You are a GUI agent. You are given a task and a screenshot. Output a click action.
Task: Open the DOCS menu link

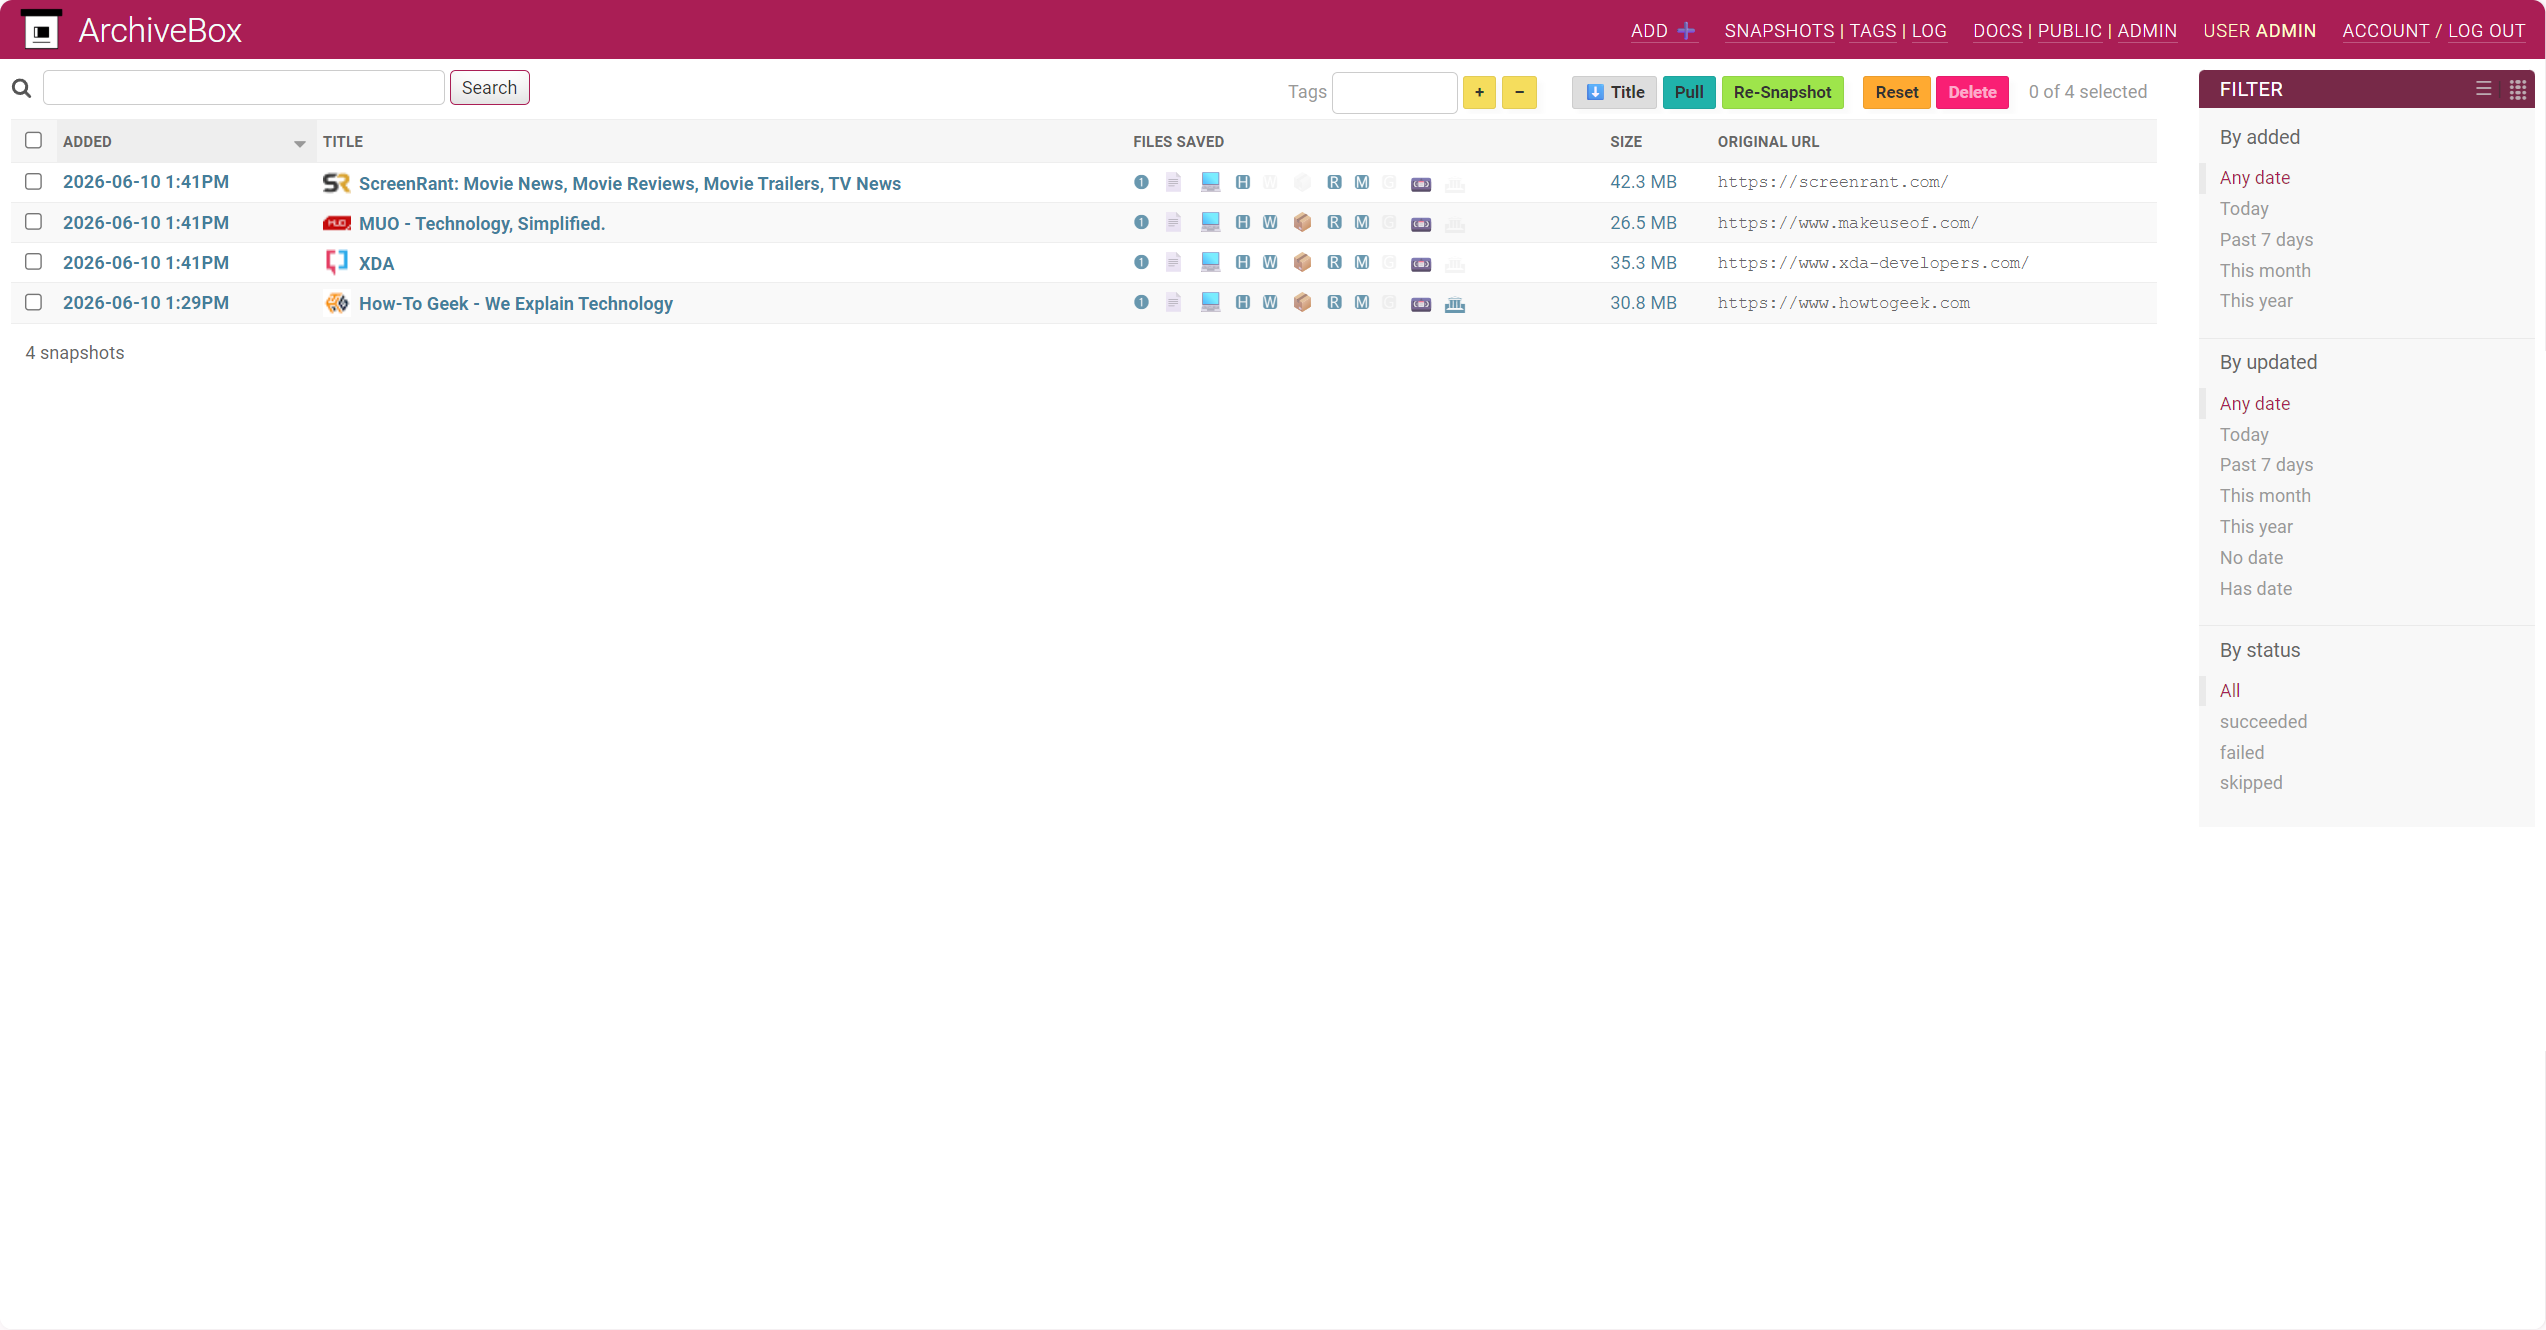(x=1997, y=31)
